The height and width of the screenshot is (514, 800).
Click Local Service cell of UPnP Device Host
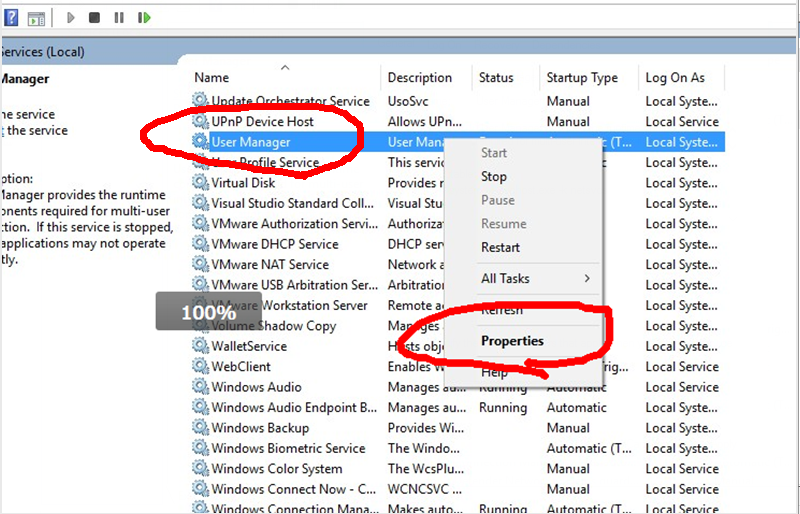682,121
